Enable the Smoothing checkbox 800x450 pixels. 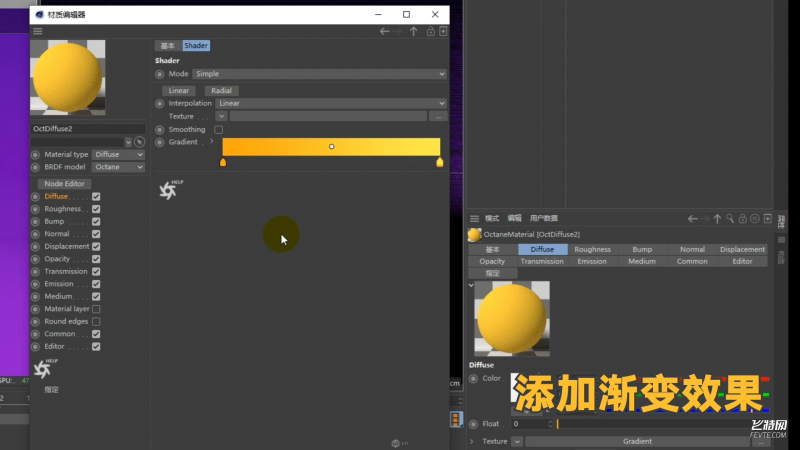click(x=218, y=130)
